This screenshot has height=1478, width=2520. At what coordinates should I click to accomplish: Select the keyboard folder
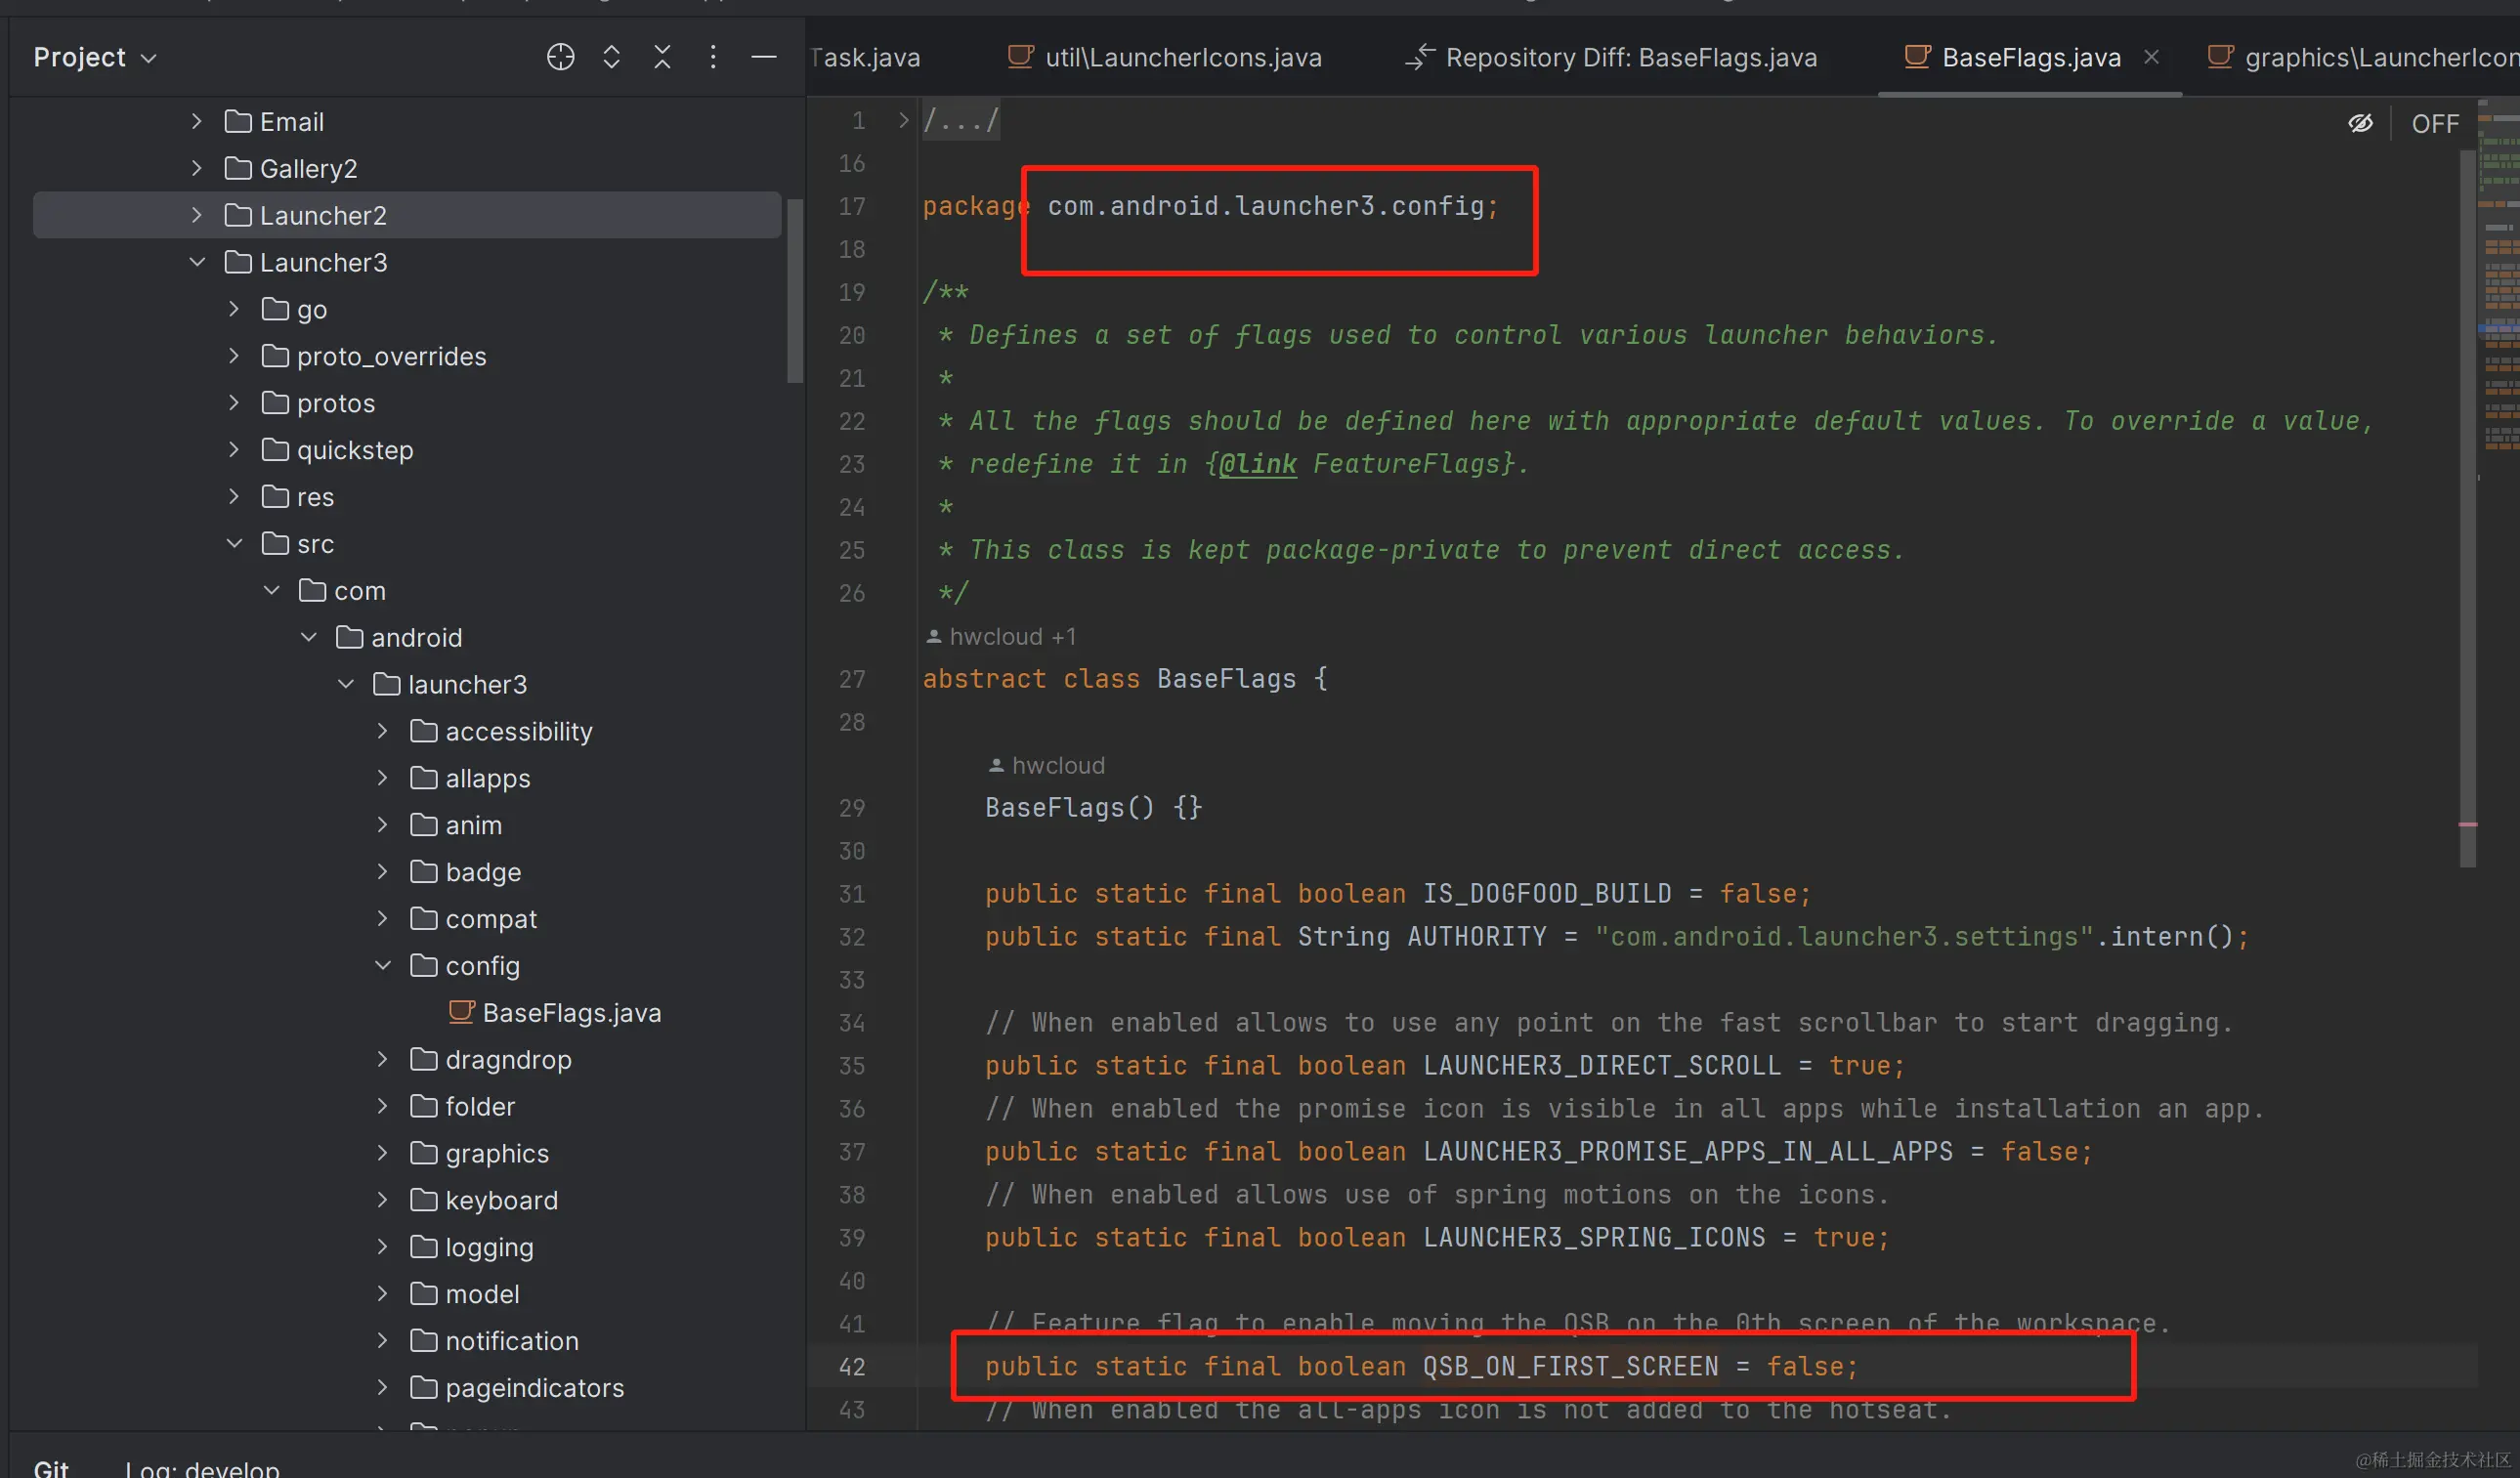[x=483, y=1200]
